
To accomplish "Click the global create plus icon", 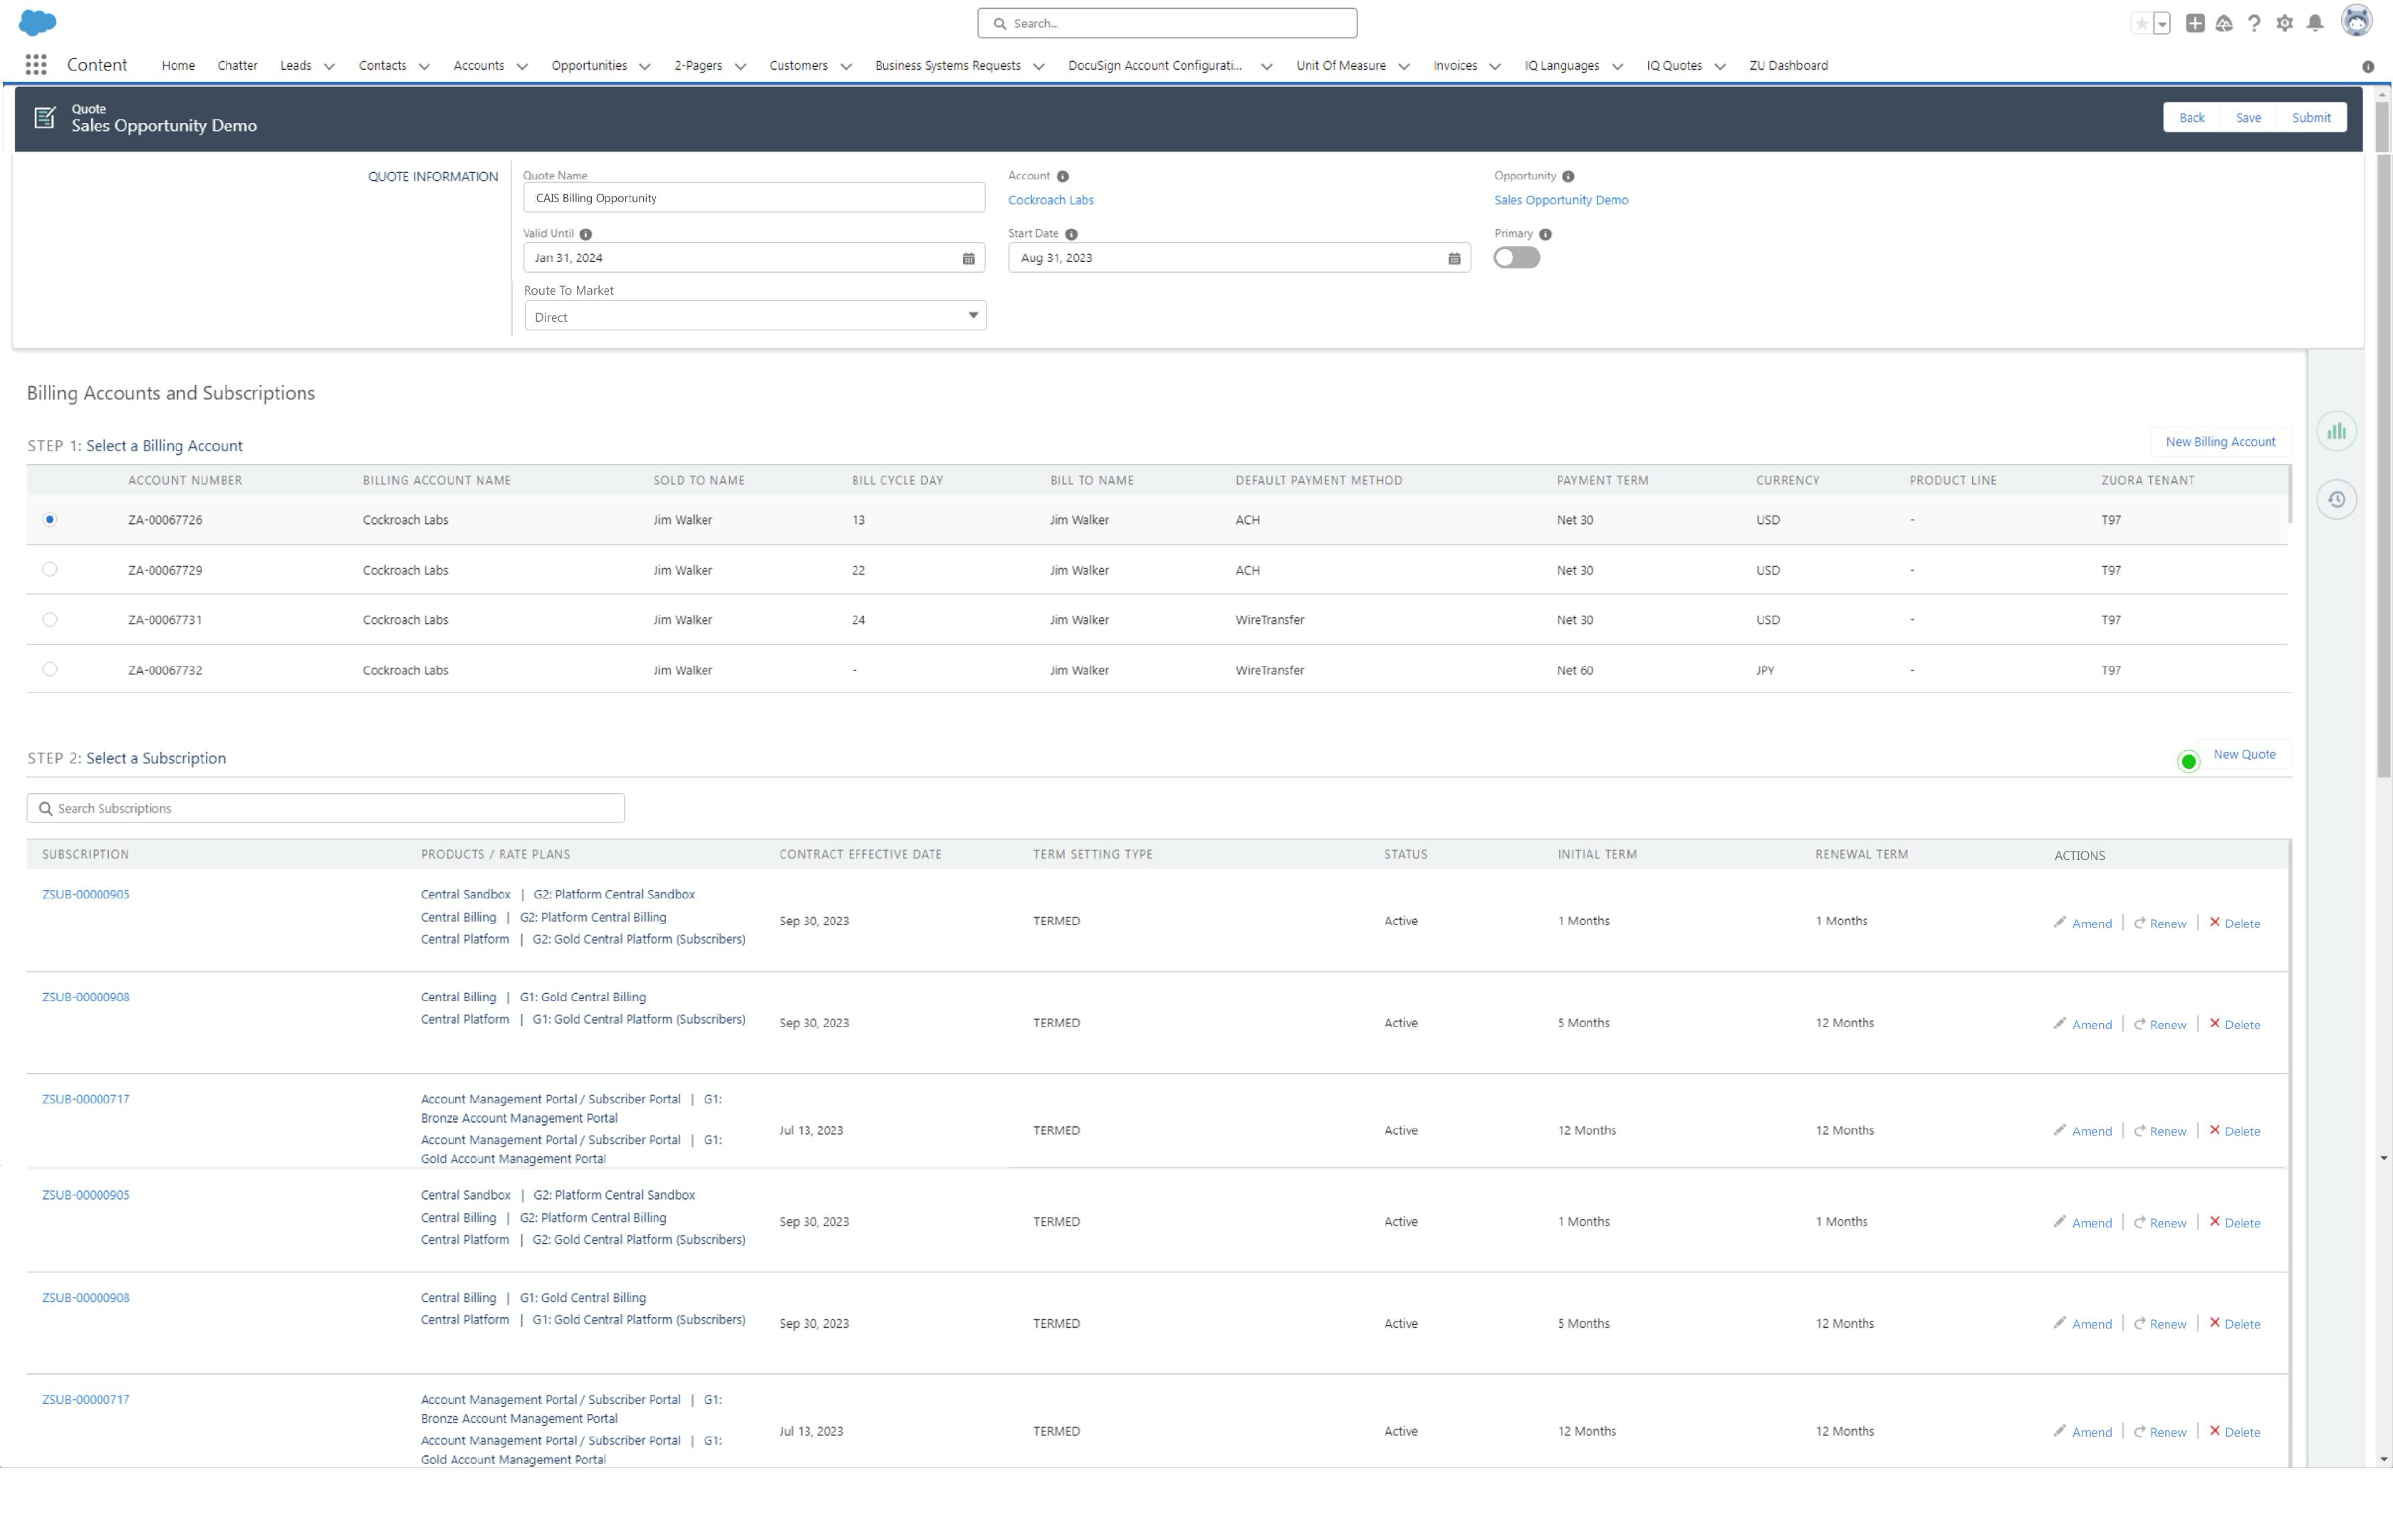I will (x=2195, y=22).
